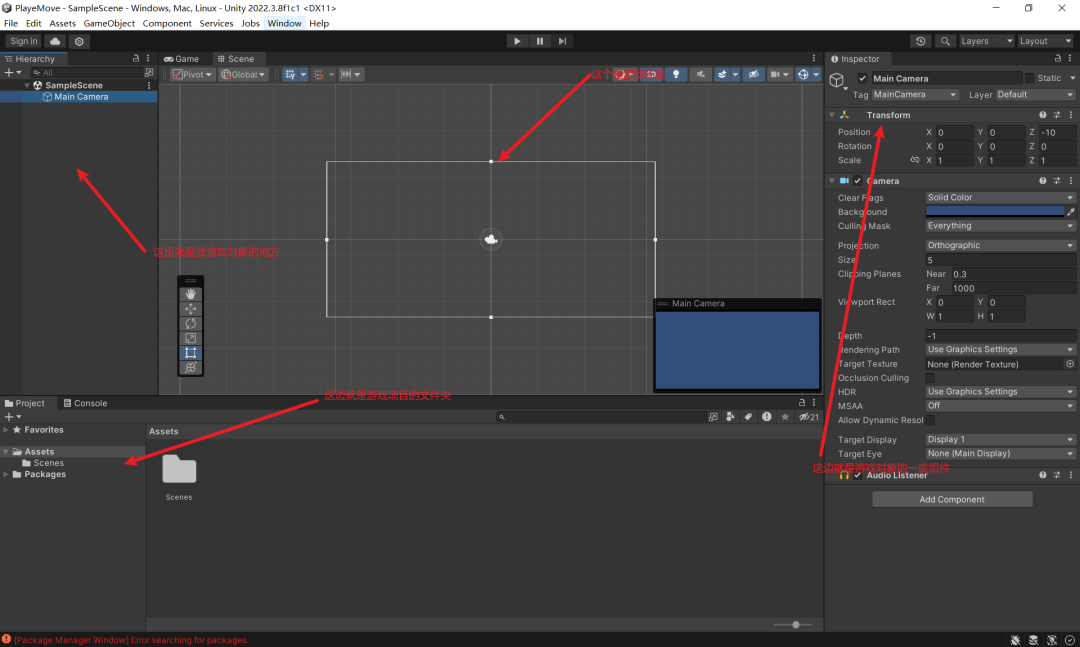Open the GameObject menu

[x=109, y=23]
